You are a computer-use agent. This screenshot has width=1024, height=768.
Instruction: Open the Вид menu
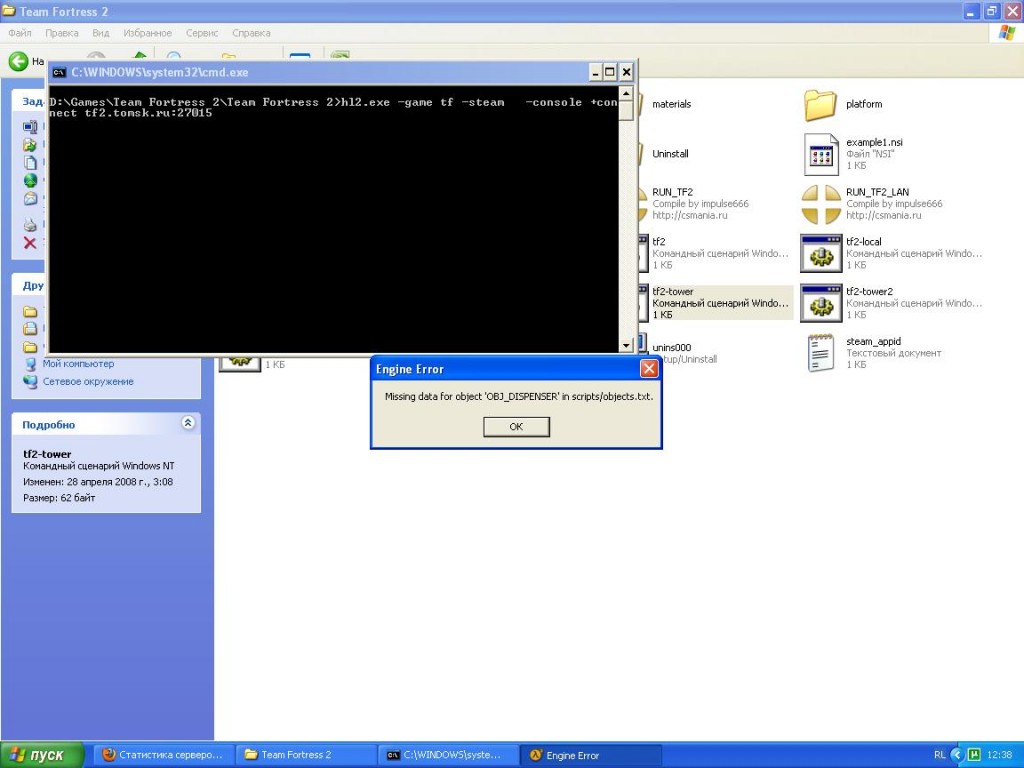click(x=101, y=33)
